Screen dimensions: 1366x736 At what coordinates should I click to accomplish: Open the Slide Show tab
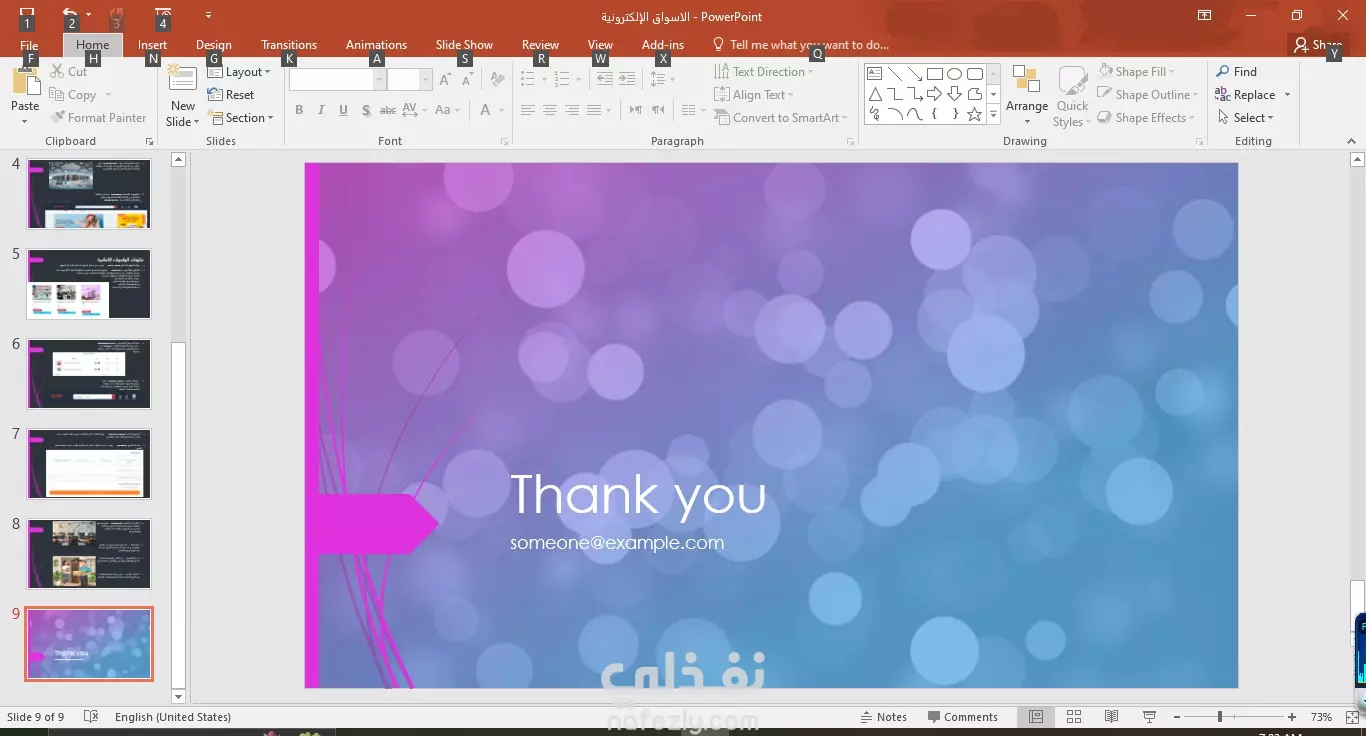pyautogui.click(x=464, y=45)
